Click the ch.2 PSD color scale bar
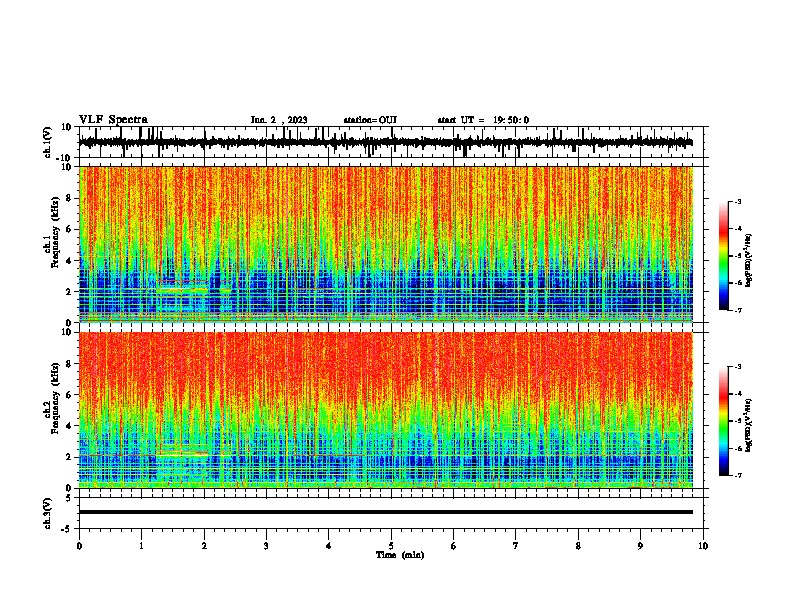Viewport: 792px width, 612px height. (x=723, y=421)
